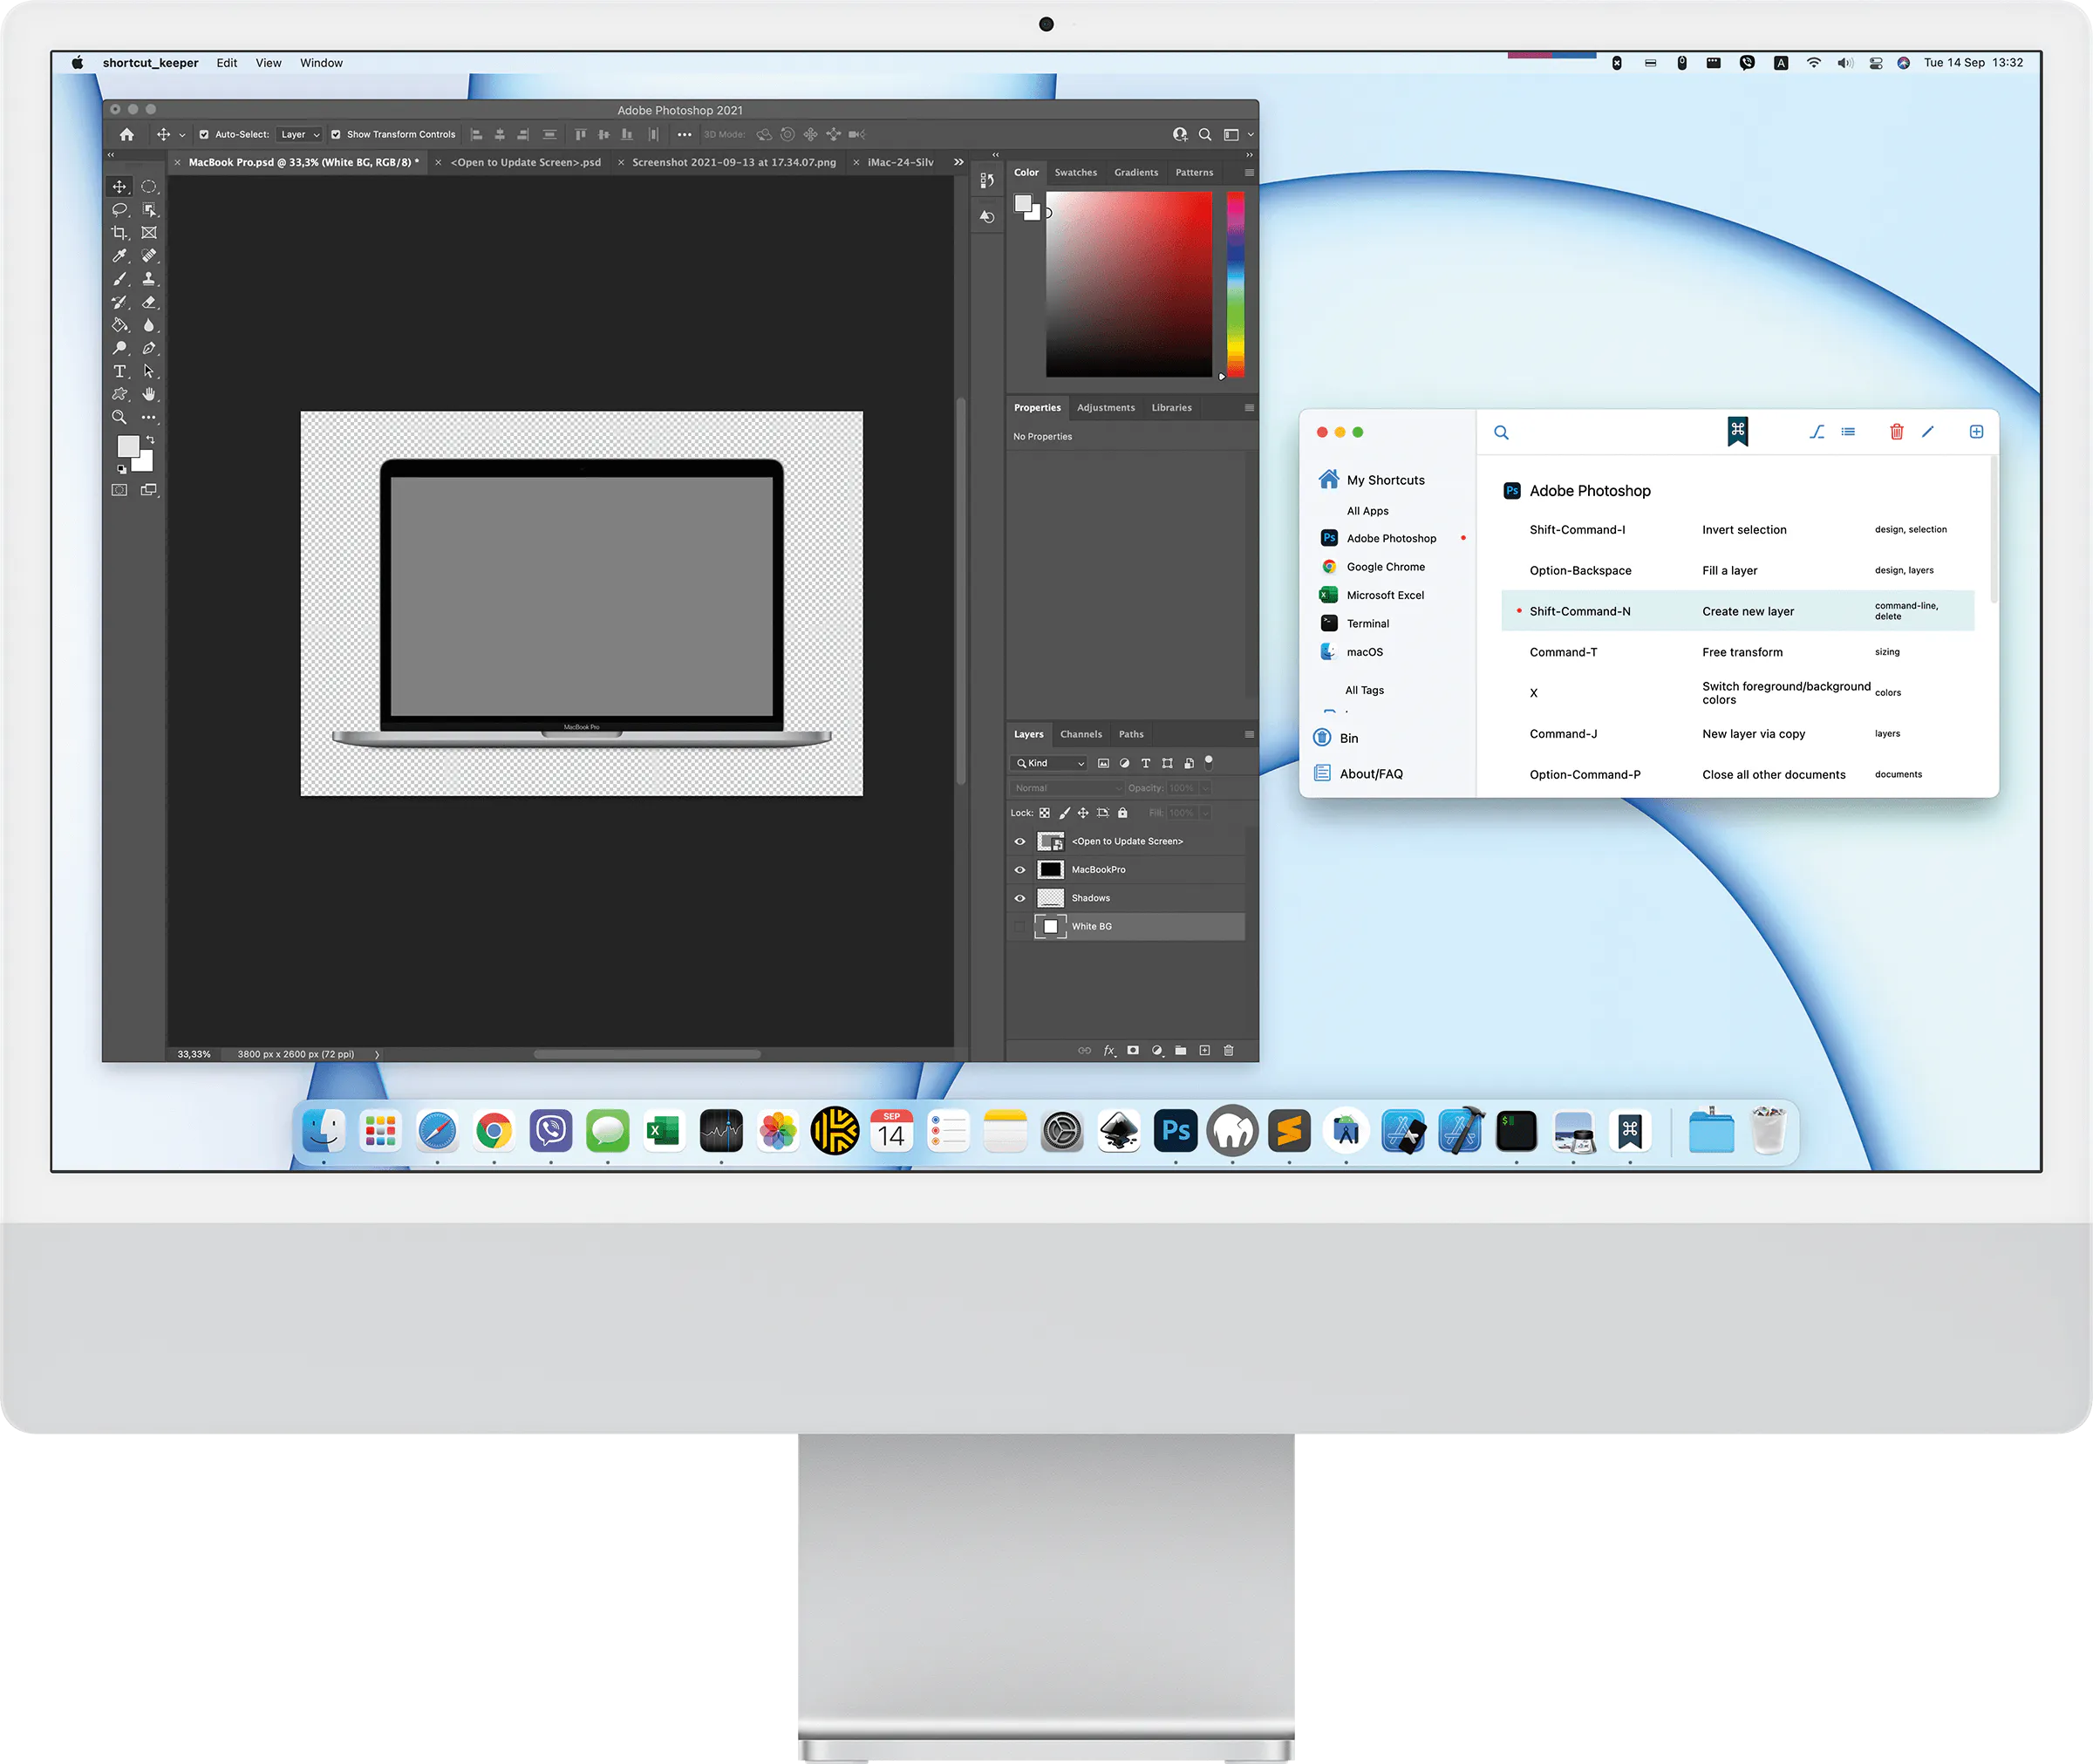The image size is (2093, 1764).
Task: Open the Channels tab
Action: (x=1081, y=734)
